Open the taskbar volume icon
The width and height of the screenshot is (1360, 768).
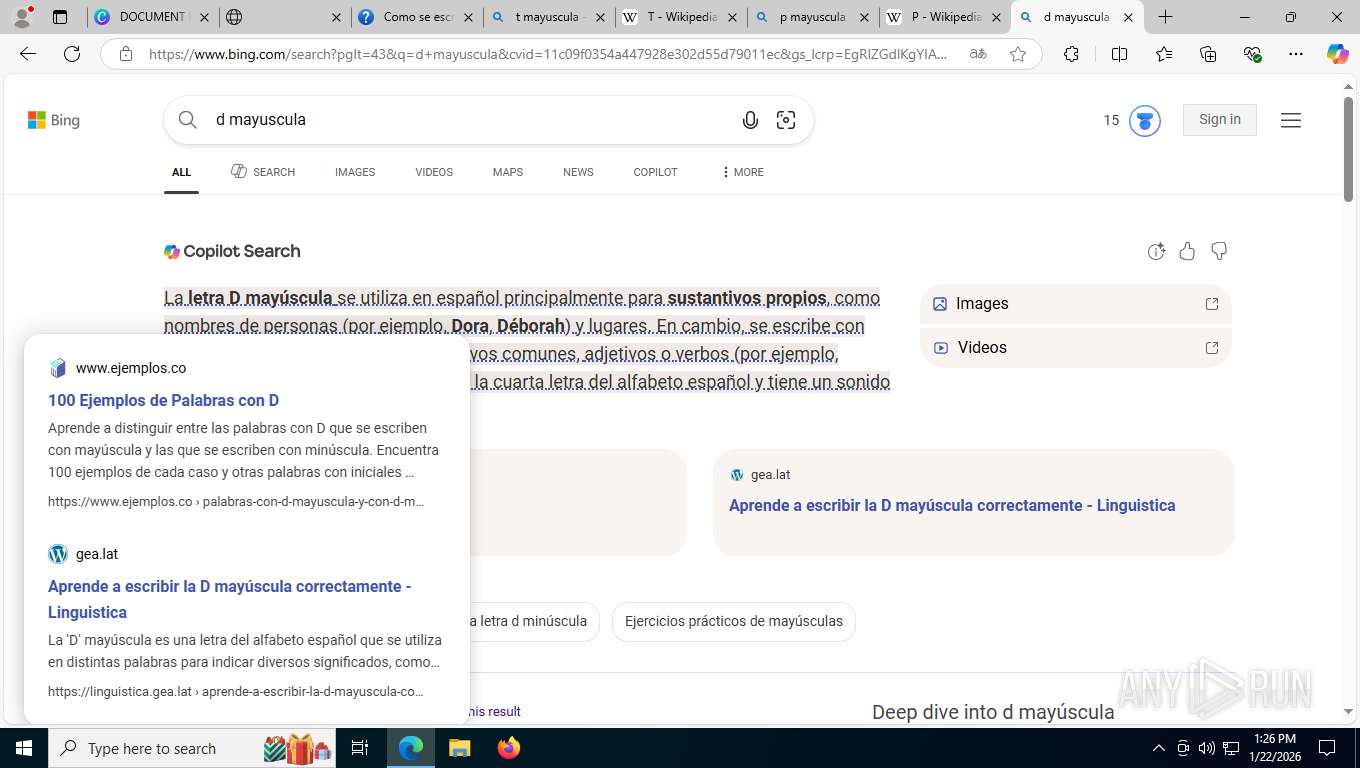(x=1206, y=748)
